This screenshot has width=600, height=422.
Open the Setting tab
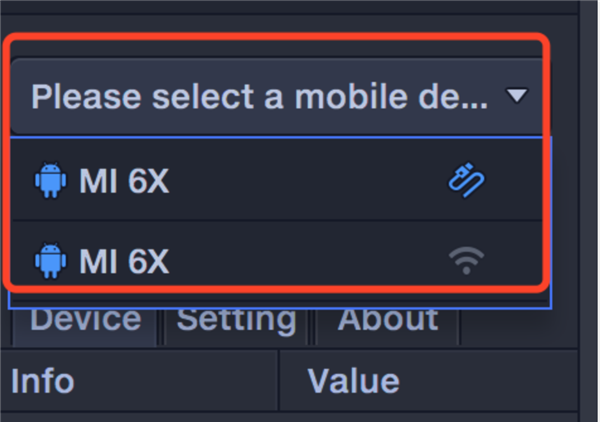[237, 320]
